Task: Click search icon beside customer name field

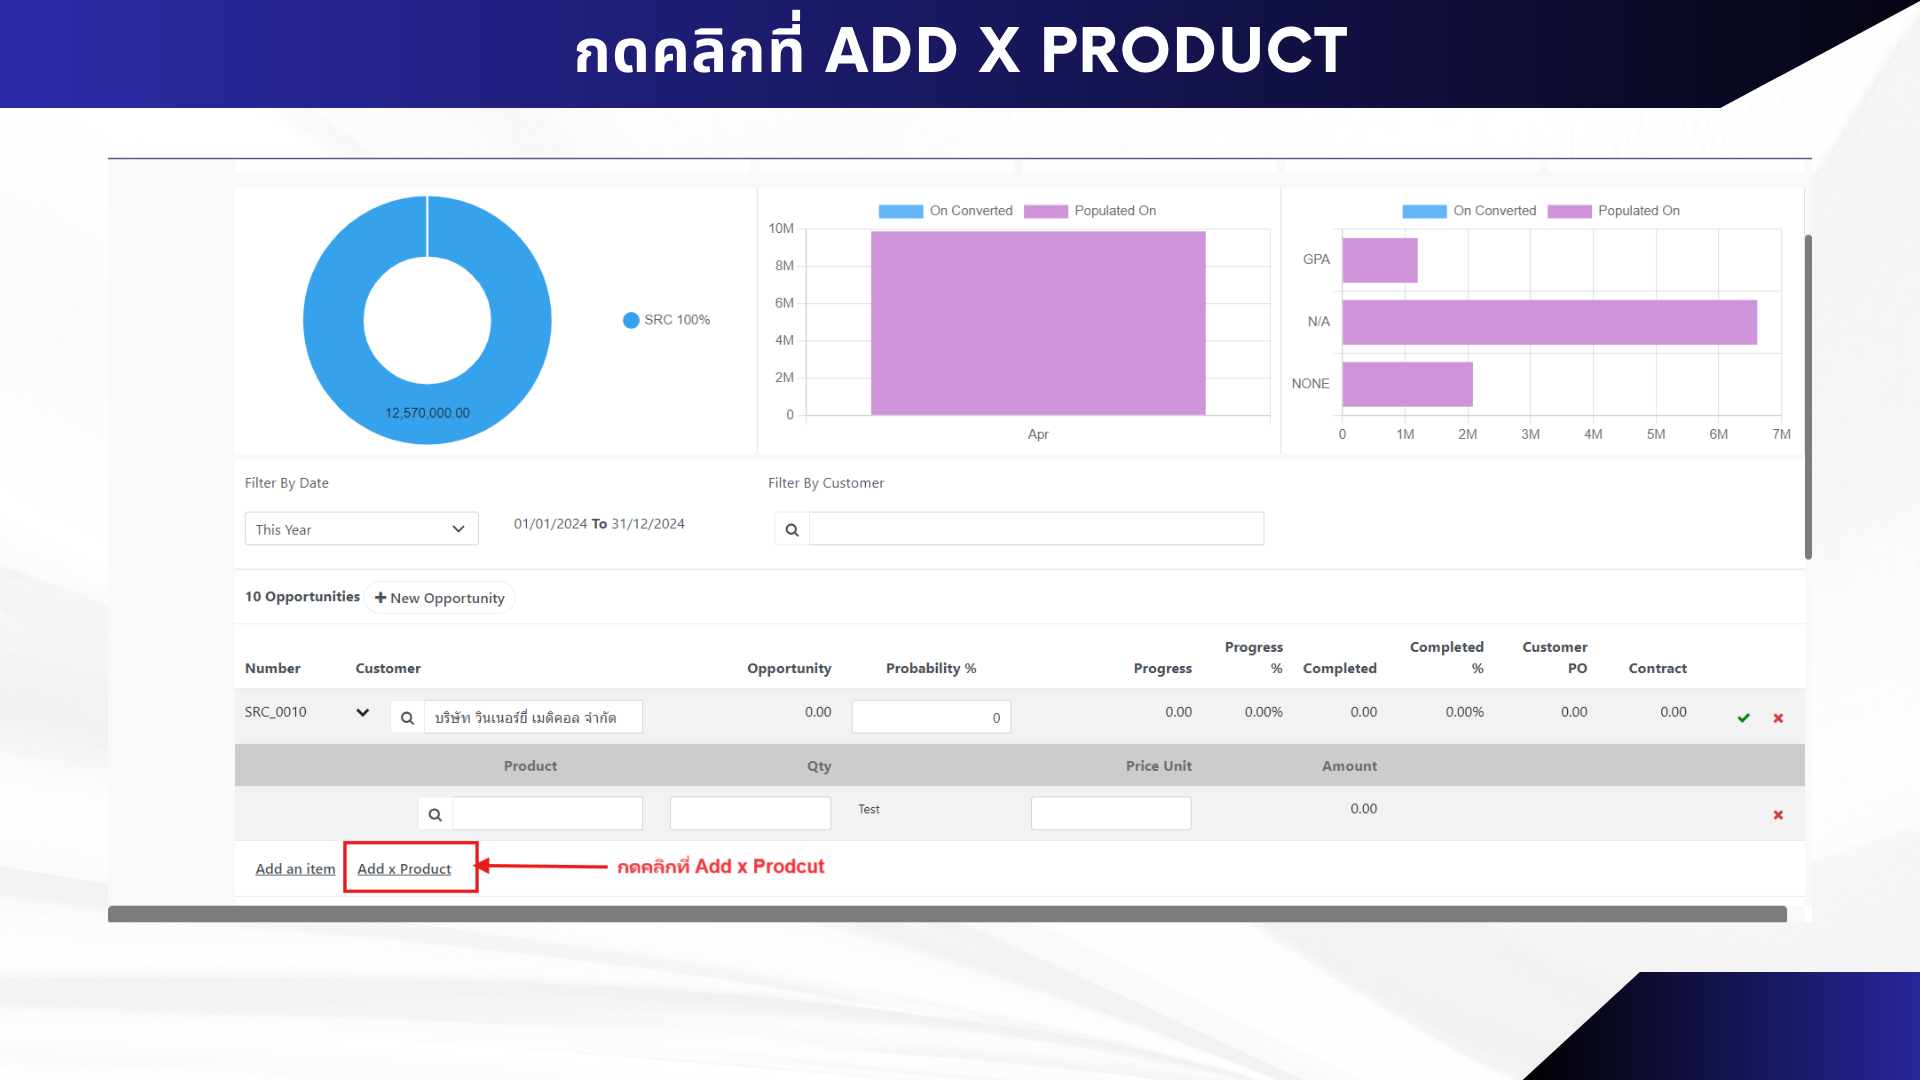Action: point(407,717)
